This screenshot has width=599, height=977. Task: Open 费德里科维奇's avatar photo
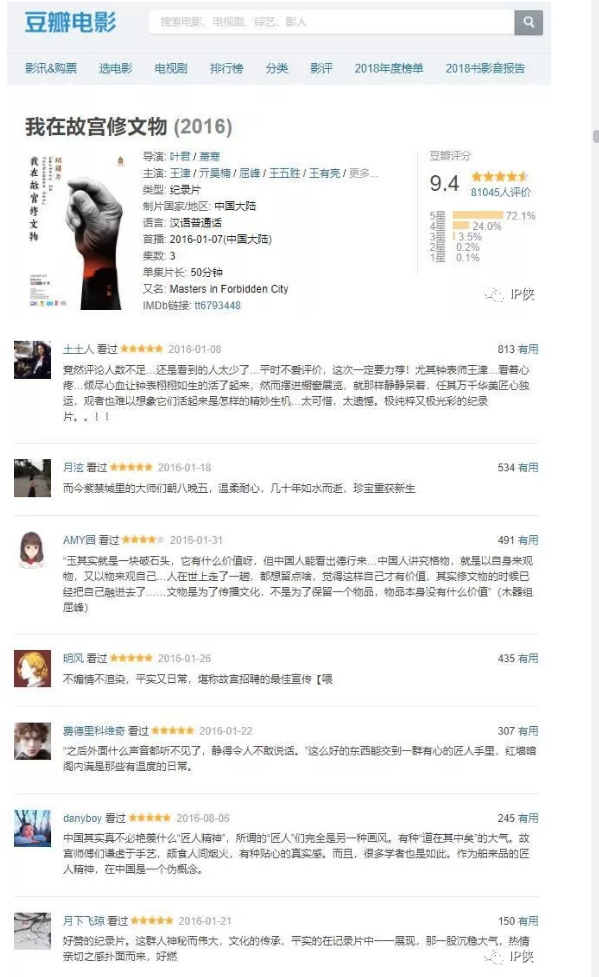point(32,741)
